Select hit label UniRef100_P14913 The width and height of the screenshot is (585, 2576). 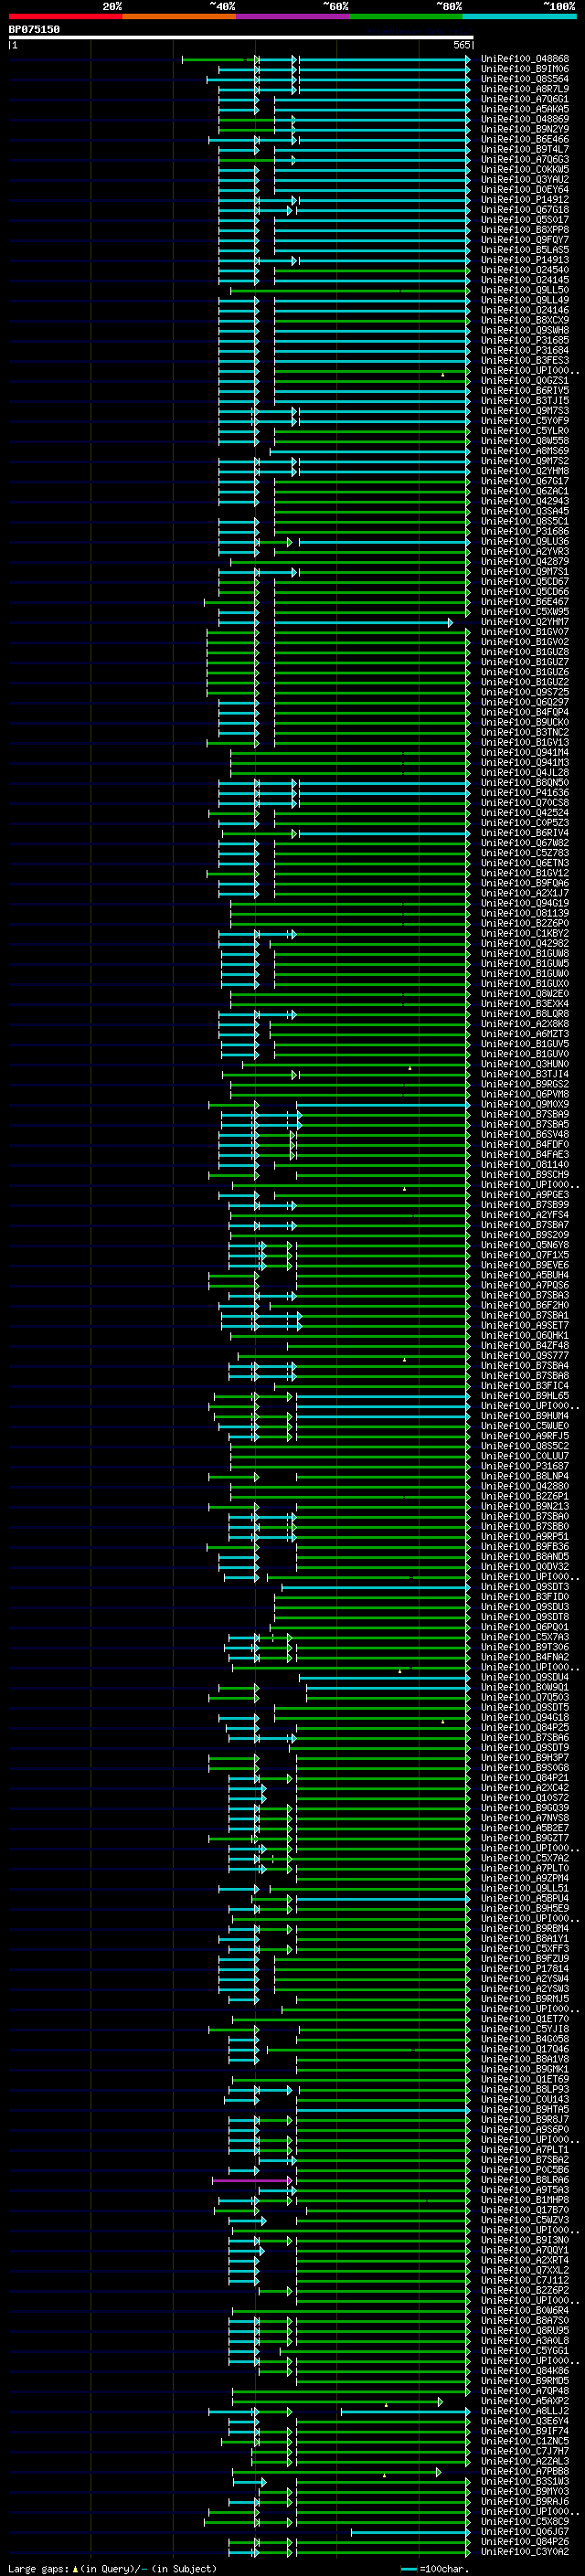pyautogui.click(x=525, y=260)
